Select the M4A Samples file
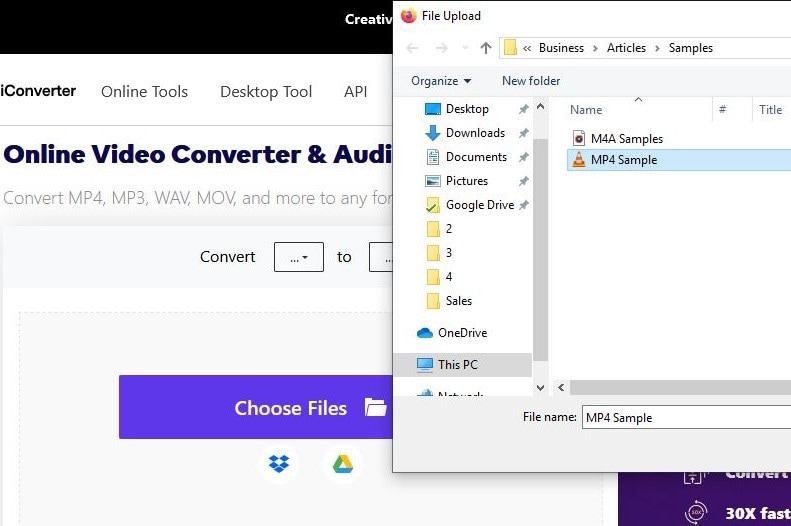Screen dimensions: 791x526 pyautogui.click(x=627, y=139)
